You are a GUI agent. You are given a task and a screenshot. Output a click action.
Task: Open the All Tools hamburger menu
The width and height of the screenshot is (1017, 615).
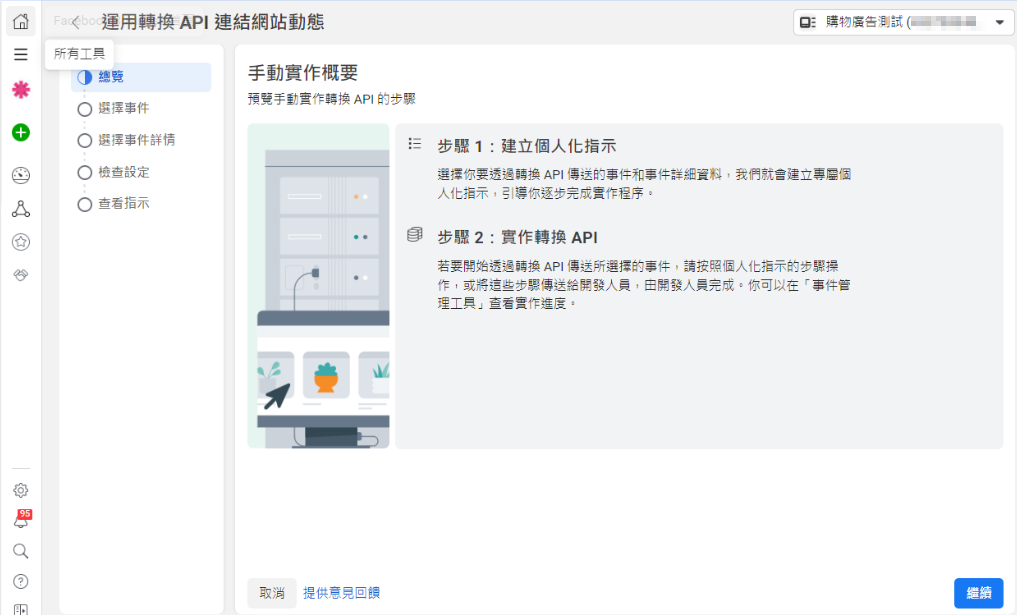20,55
